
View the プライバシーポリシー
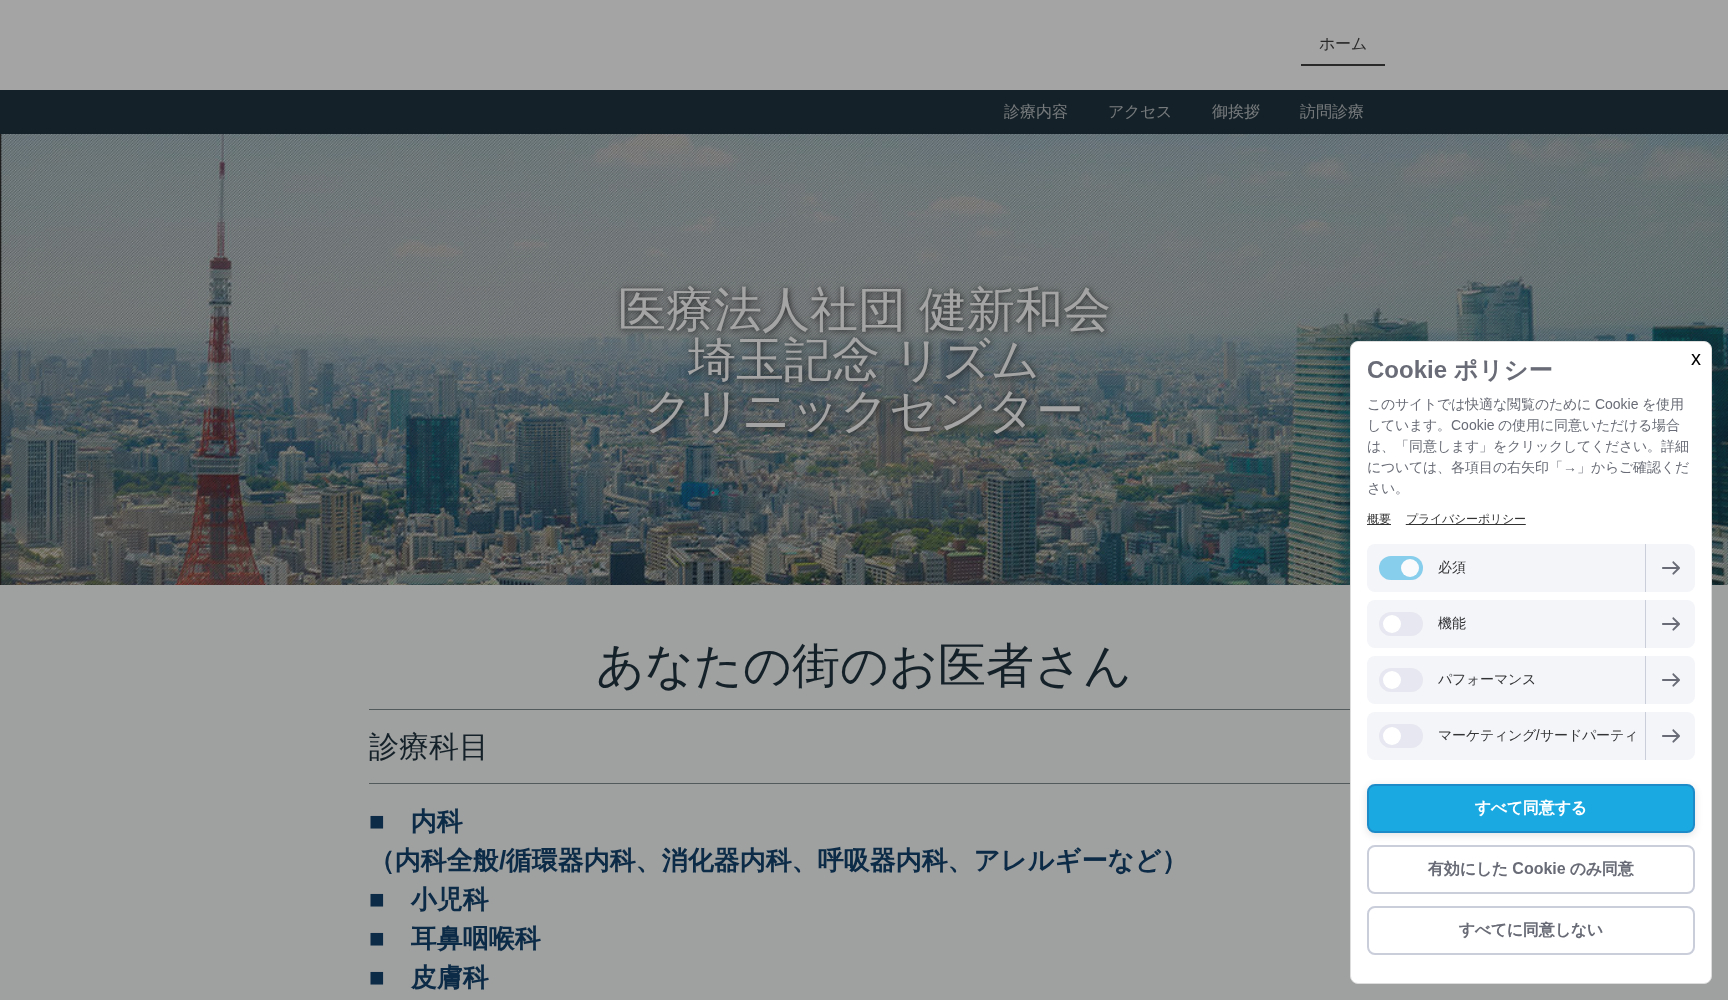point(1465,519)
